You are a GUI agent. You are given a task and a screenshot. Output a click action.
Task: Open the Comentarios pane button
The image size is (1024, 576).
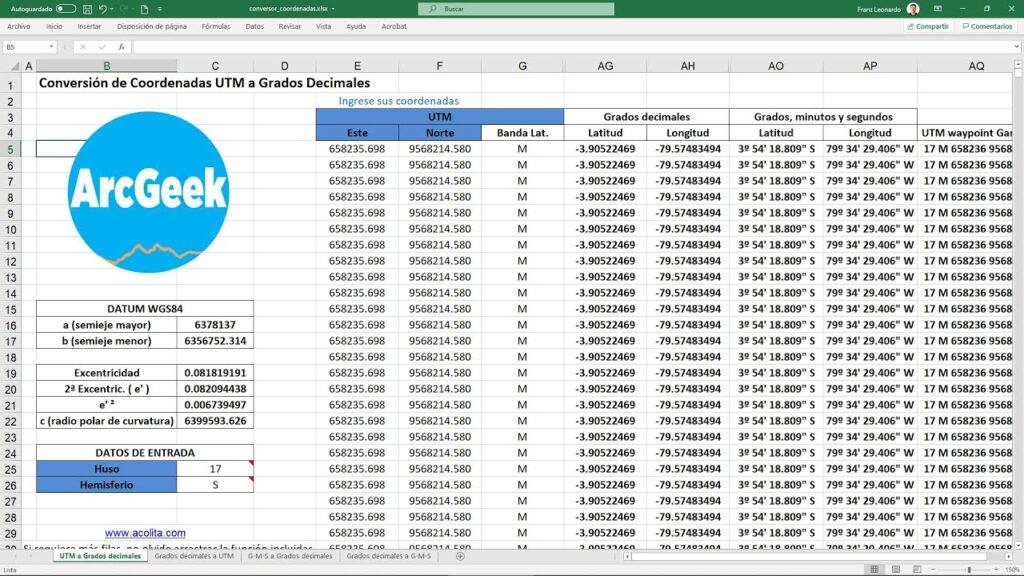click(x=987, y=27)
